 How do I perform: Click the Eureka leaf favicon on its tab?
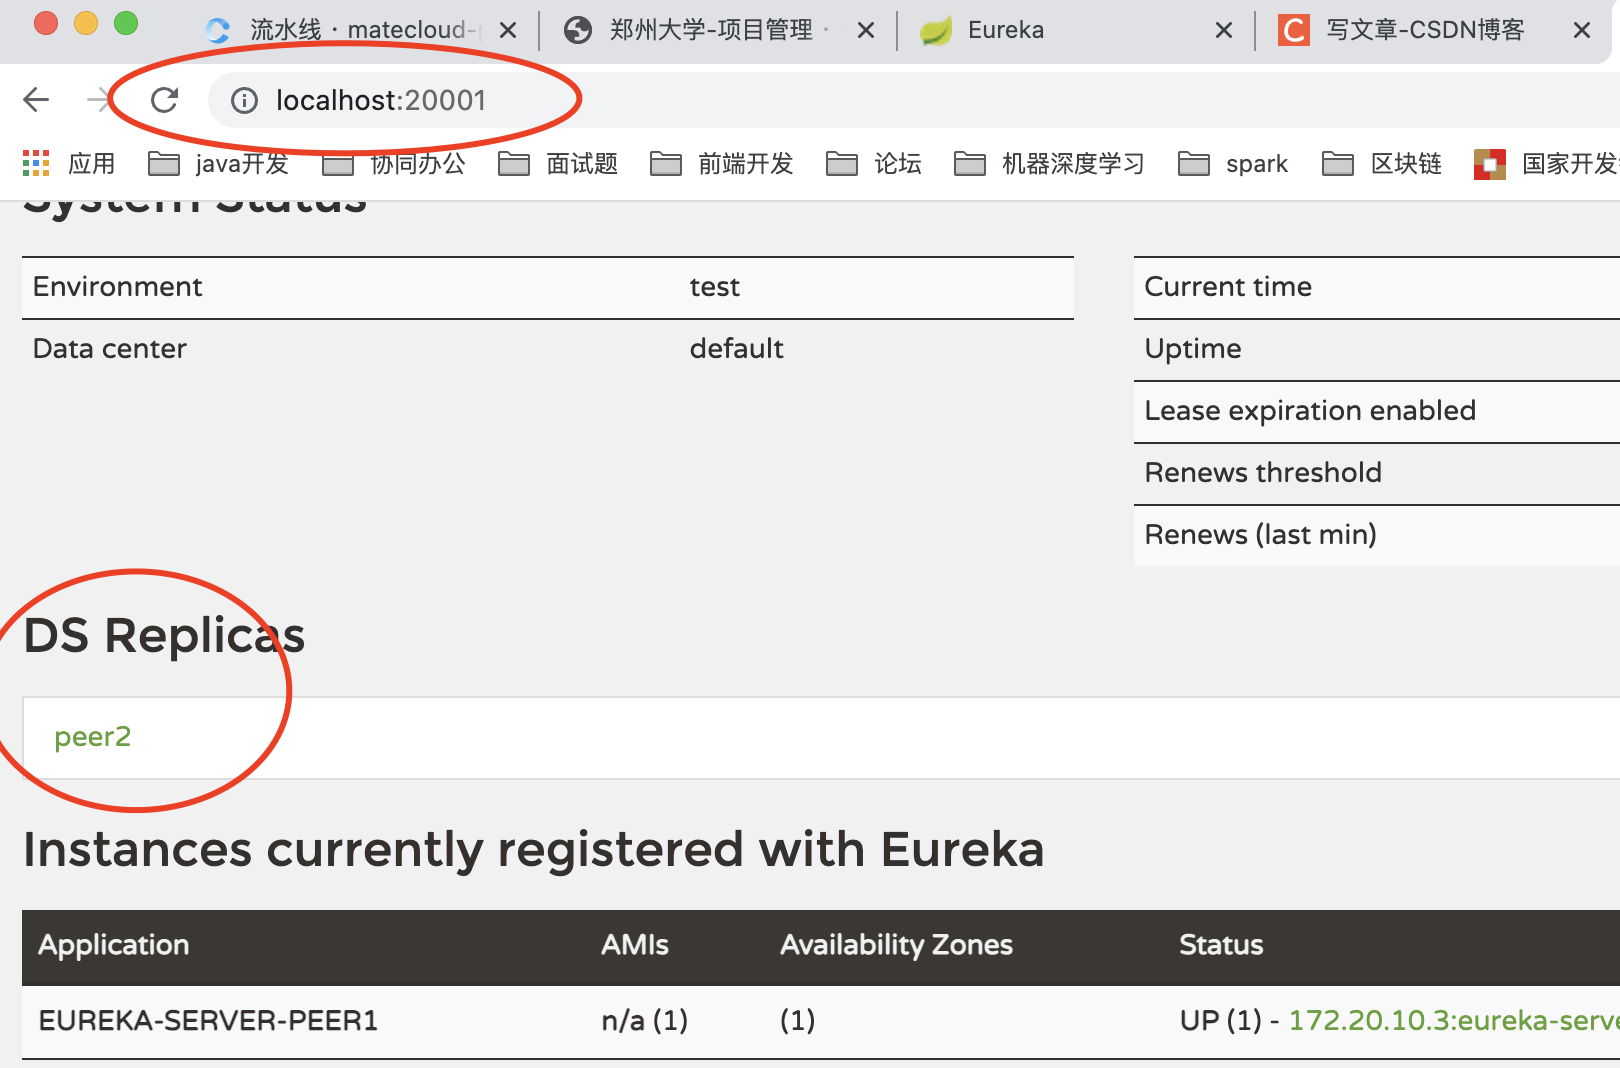pyautogui.click(x=935, y=30)
